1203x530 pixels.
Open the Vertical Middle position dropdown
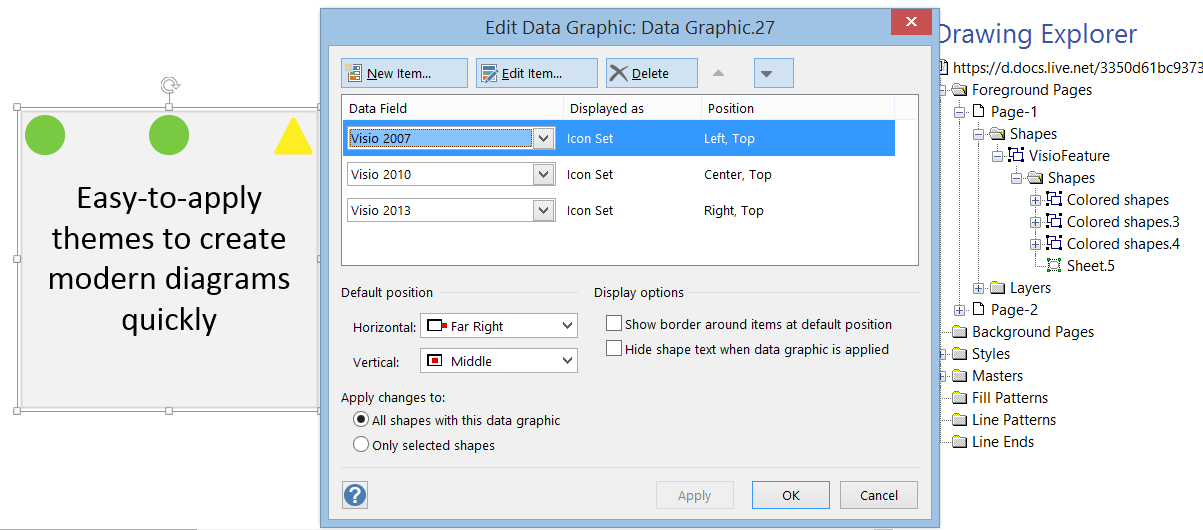point(499,361)
